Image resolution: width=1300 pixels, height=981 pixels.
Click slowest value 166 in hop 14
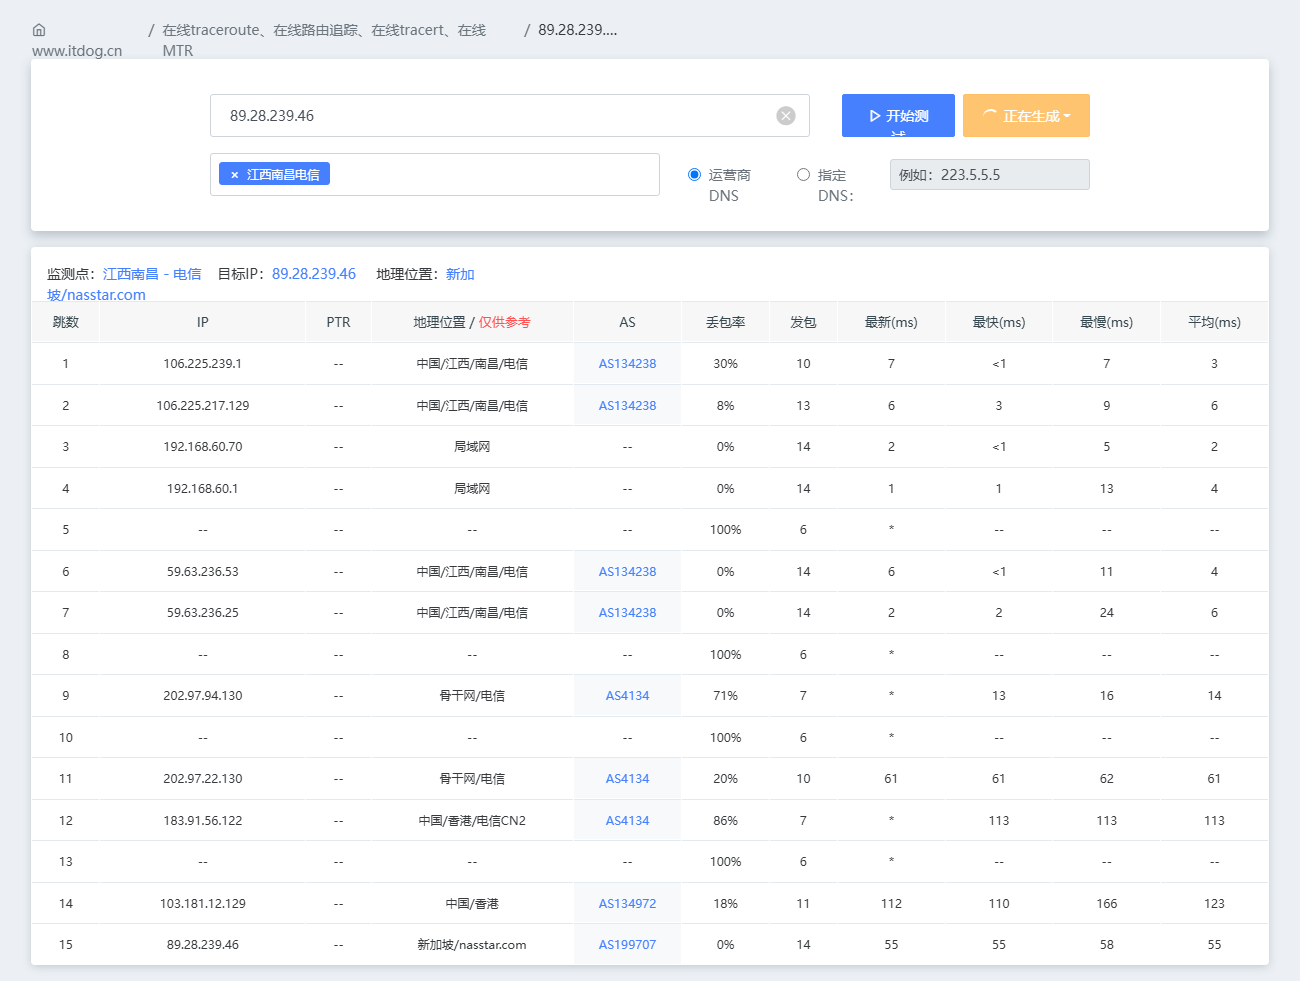click(1106, 904)
